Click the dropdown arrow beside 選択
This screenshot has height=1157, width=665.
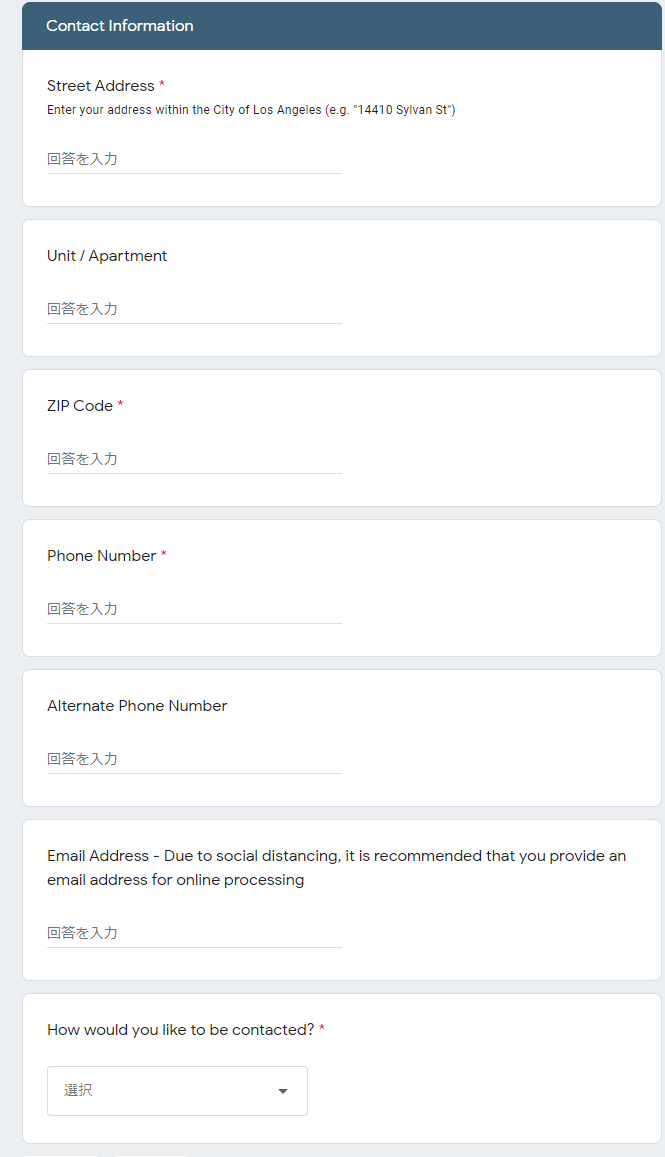click(282, 1091)
